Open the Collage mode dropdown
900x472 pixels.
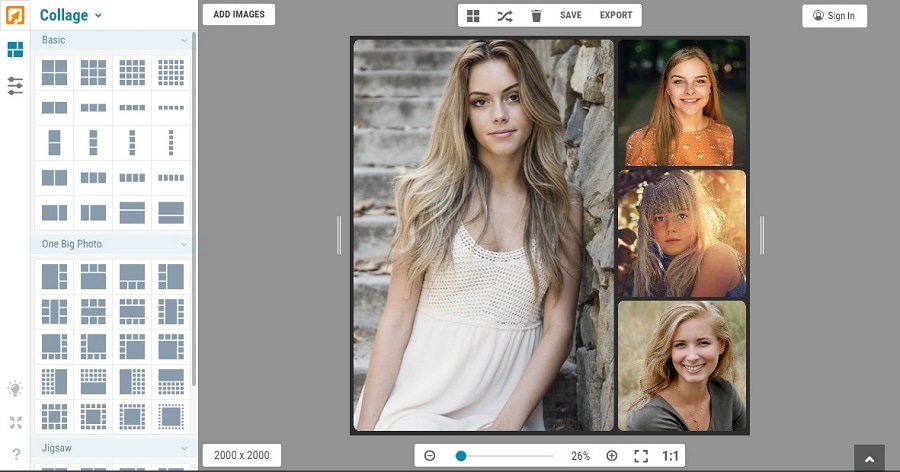coord(70,15)
